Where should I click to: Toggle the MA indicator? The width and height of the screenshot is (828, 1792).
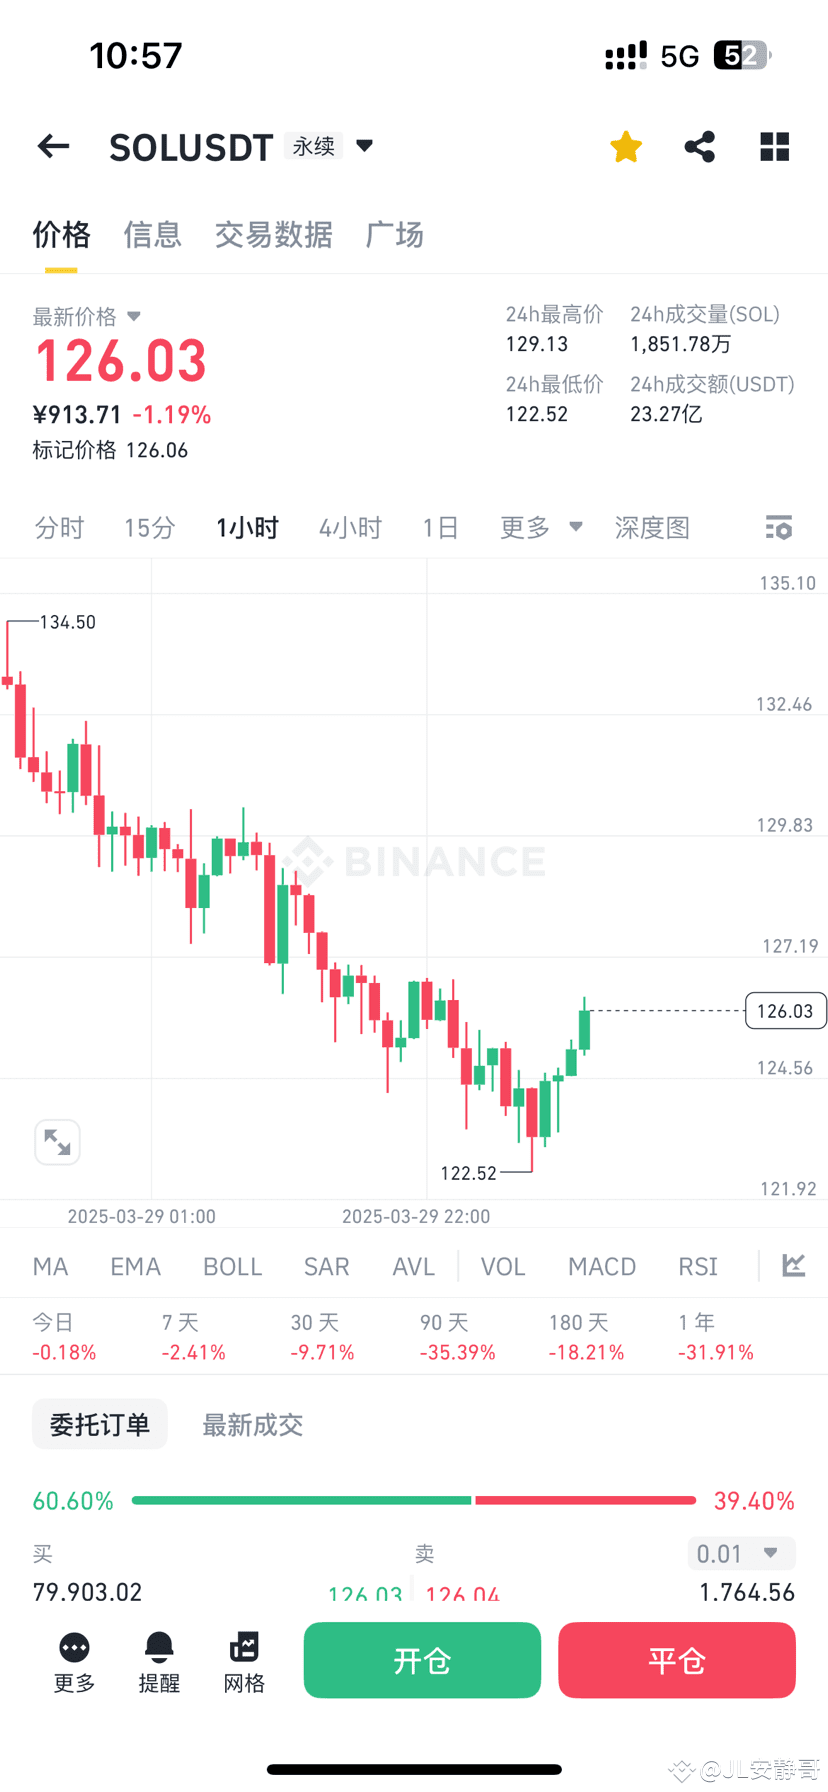[50, 1265]
